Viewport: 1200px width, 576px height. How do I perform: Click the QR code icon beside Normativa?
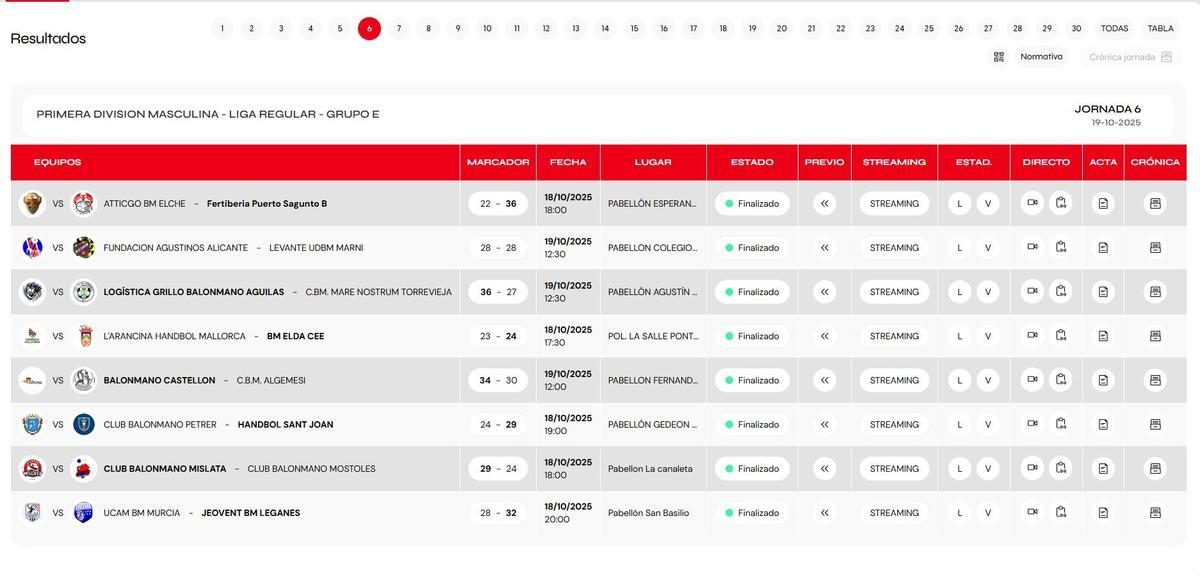coord(998,57)
